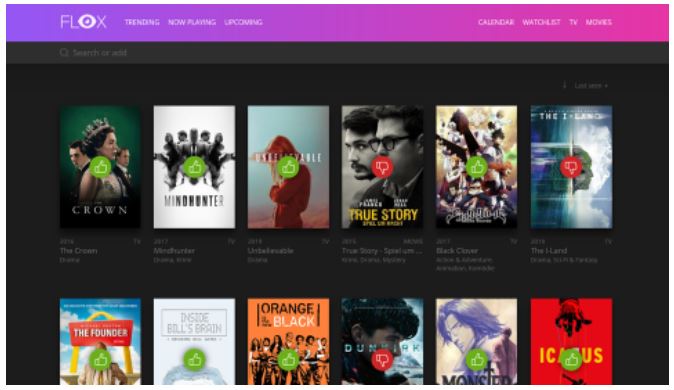This screenshot has height=390, width=674.
Task: Go to Now Playing section
Action: pyautogui.click(x=192, y=22)
